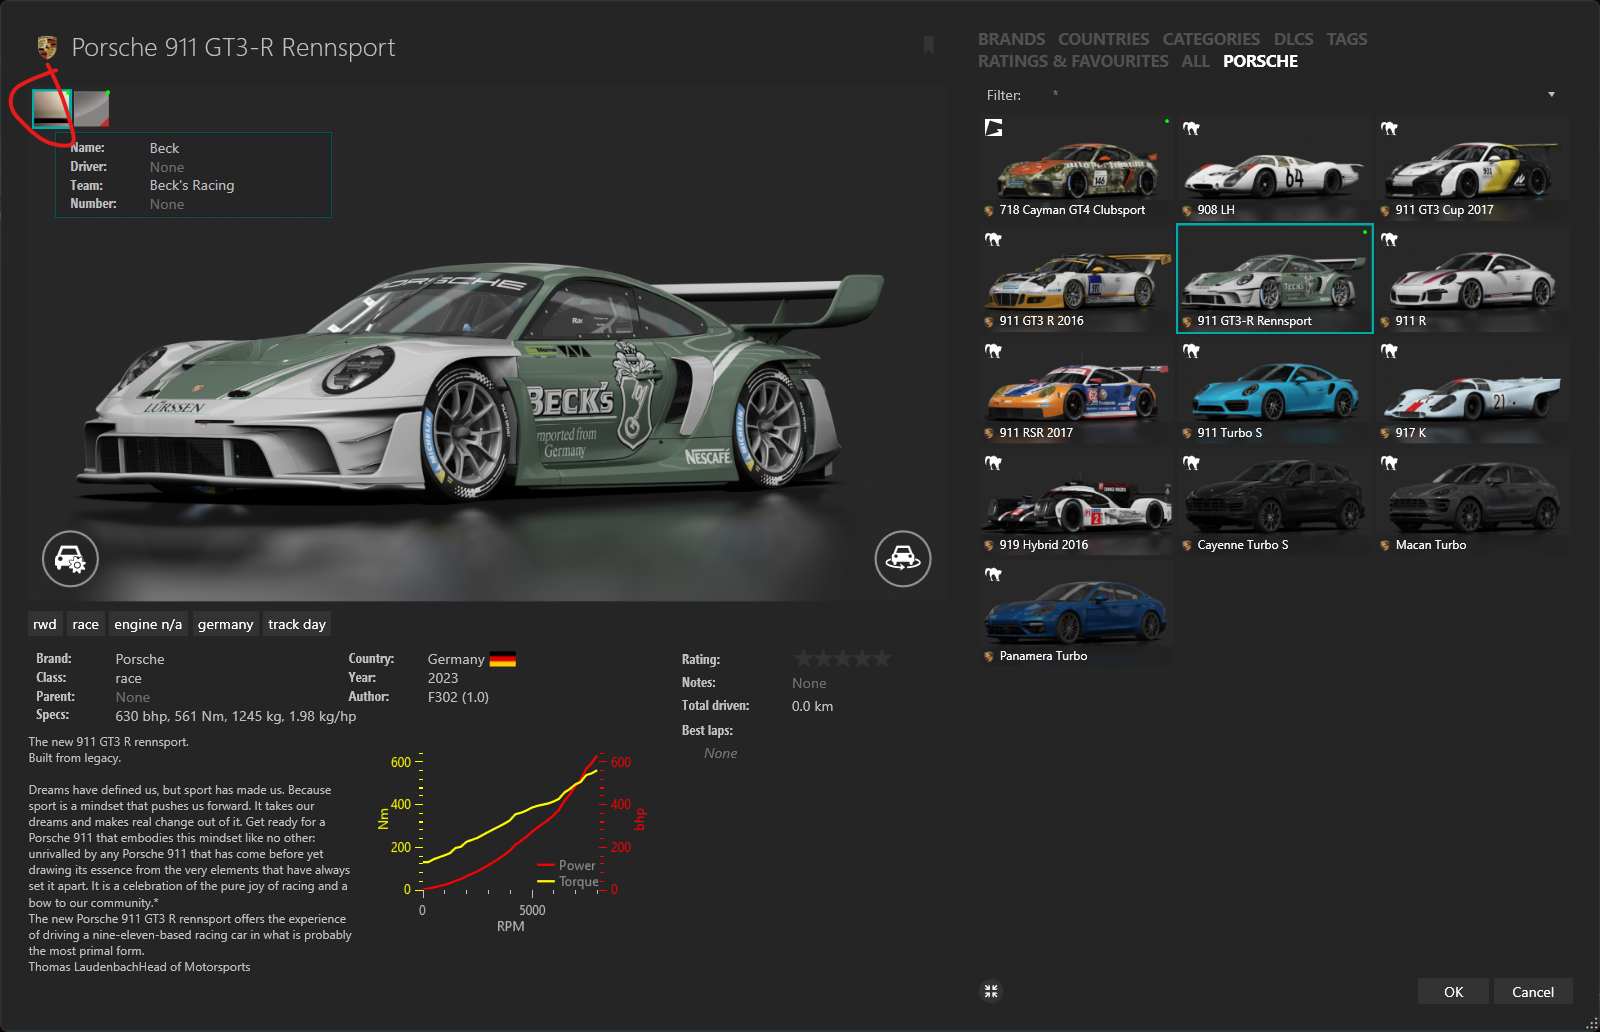
Task: Select the 911 Turbo S car
Action: pos(1274,390)
